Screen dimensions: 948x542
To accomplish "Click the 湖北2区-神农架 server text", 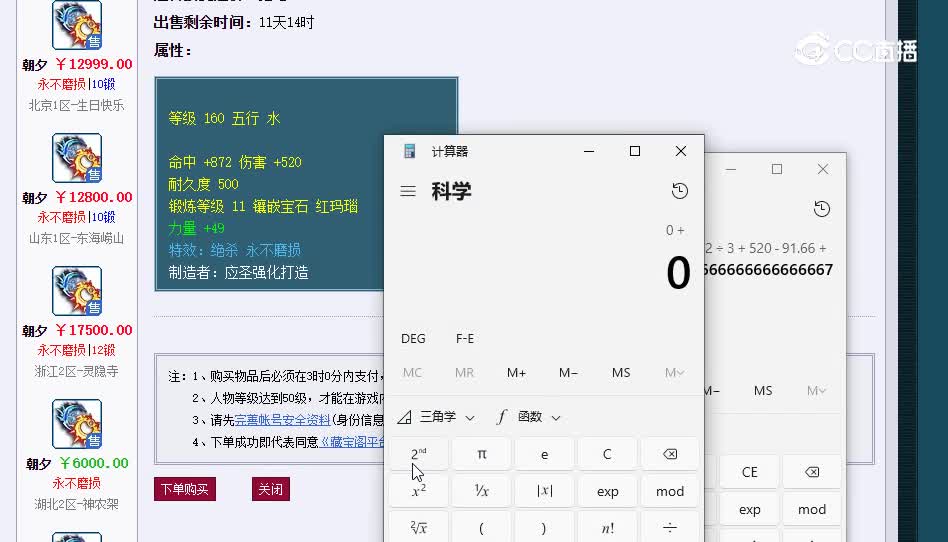I will (77, 504).
